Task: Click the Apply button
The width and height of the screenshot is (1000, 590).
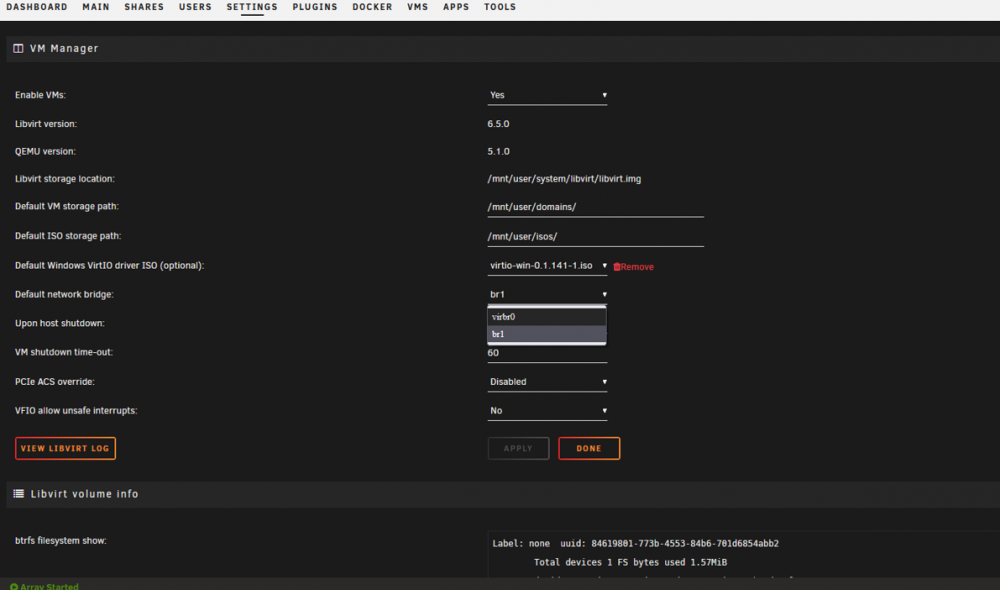Action: click(518, 448)
